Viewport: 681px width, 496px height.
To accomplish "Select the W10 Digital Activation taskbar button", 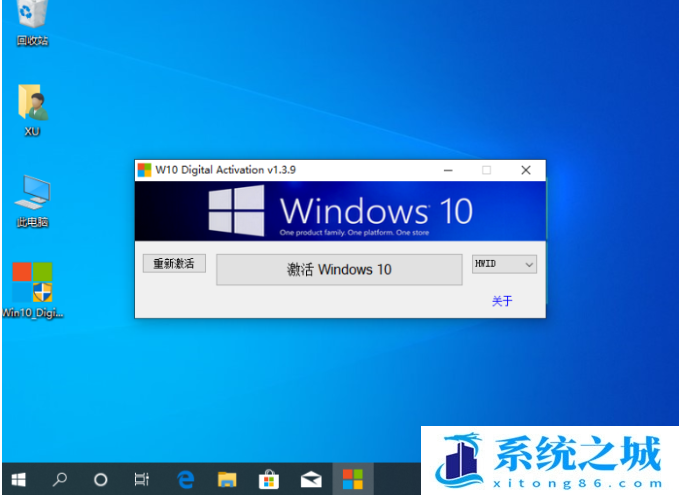I will point(353,479).
